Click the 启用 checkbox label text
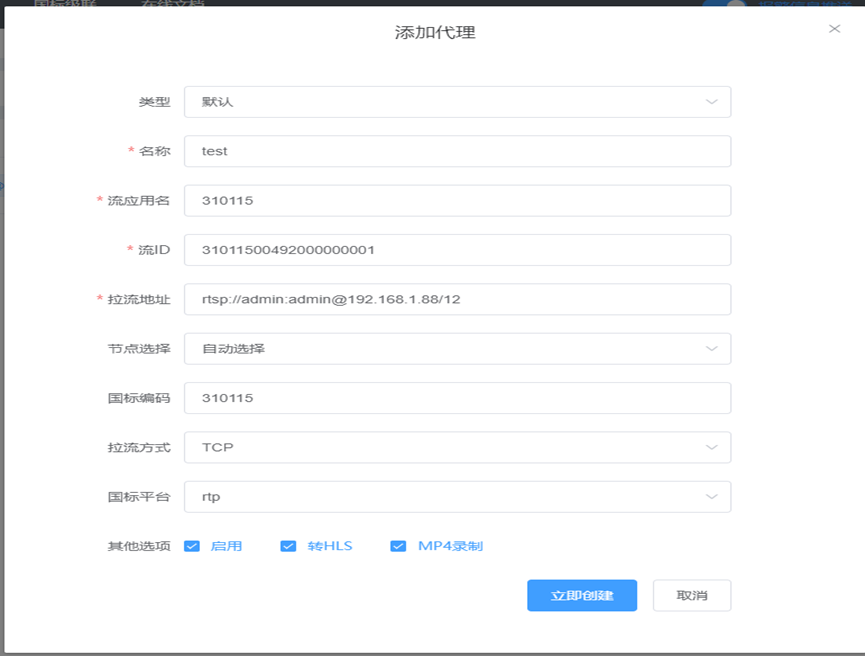The height and width of the screenshot is (656, 865). [x=226, y=546]
